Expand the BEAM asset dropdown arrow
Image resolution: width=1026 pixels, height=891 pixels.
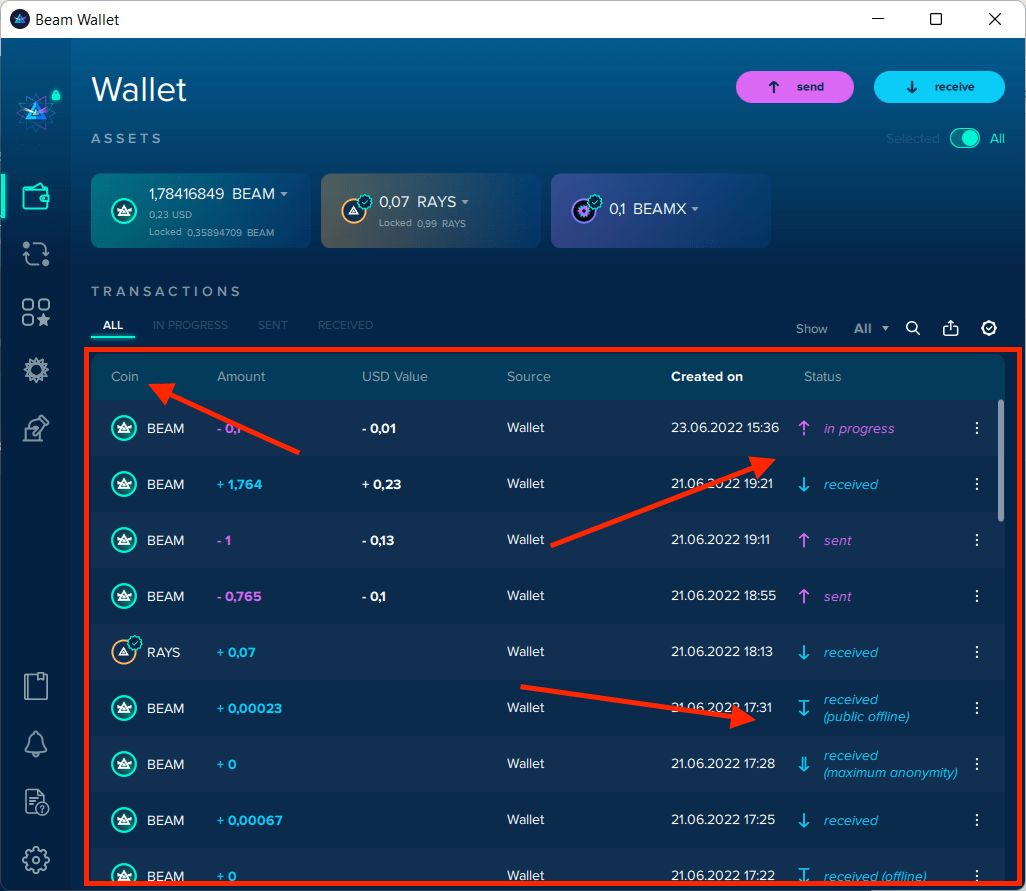point(284,194)
